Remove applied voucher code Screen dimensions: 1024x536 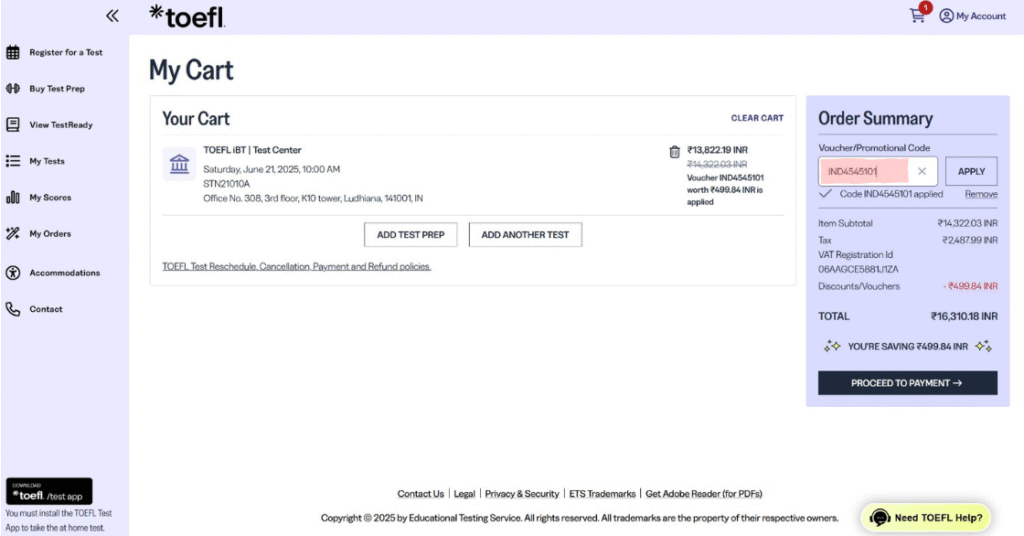click(x=981, y=194)
